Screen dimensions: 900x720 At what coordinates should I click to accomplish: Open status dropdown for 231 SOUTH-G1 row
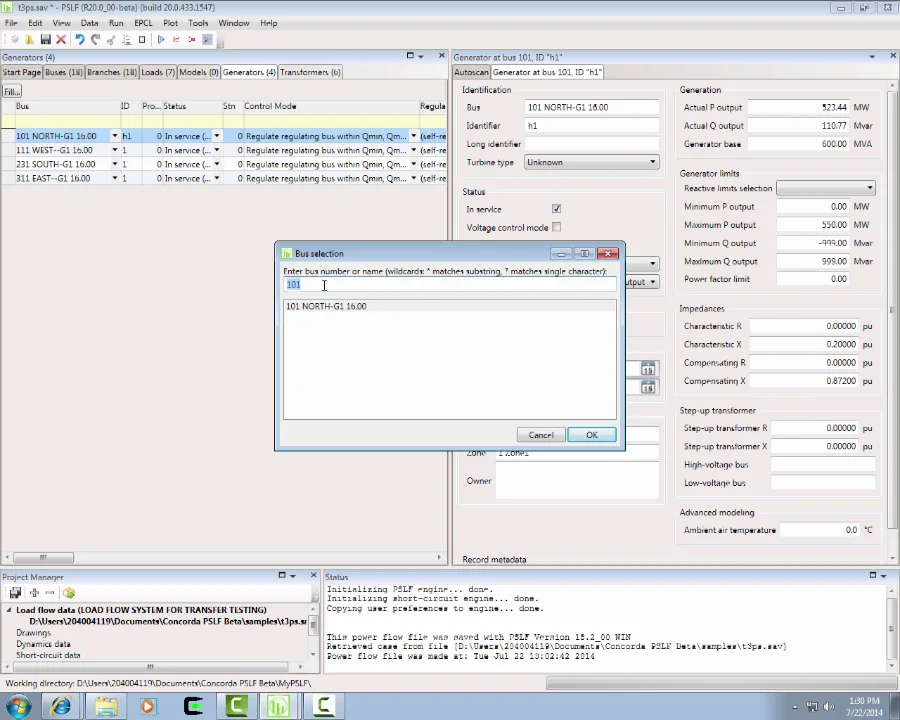(x=217, y=164)
